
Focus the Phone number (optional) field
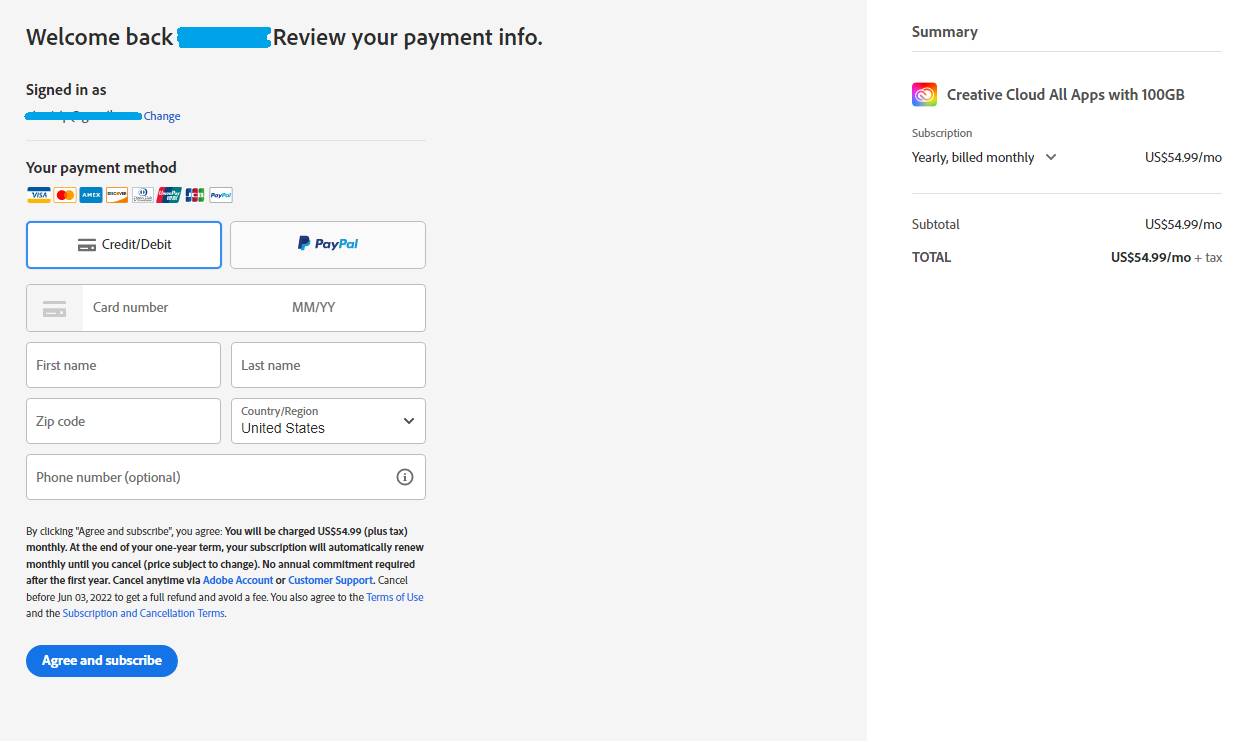coord(226,477)
